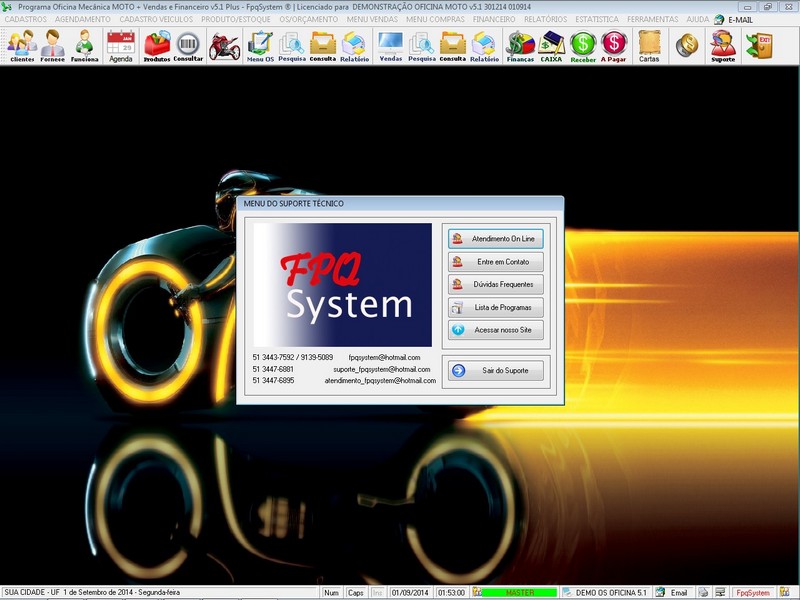Open the Clientes toolbar icon
The height and width of the screenshot is (600, 800).
click(x=22, y=45)
